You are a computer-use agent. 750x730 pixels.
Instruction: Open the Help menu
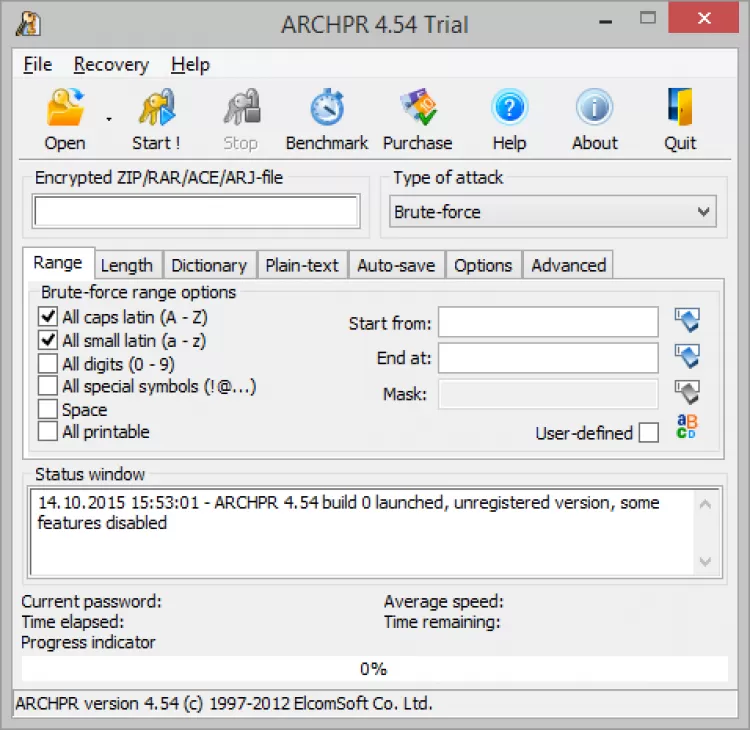[x=190, y=65]
